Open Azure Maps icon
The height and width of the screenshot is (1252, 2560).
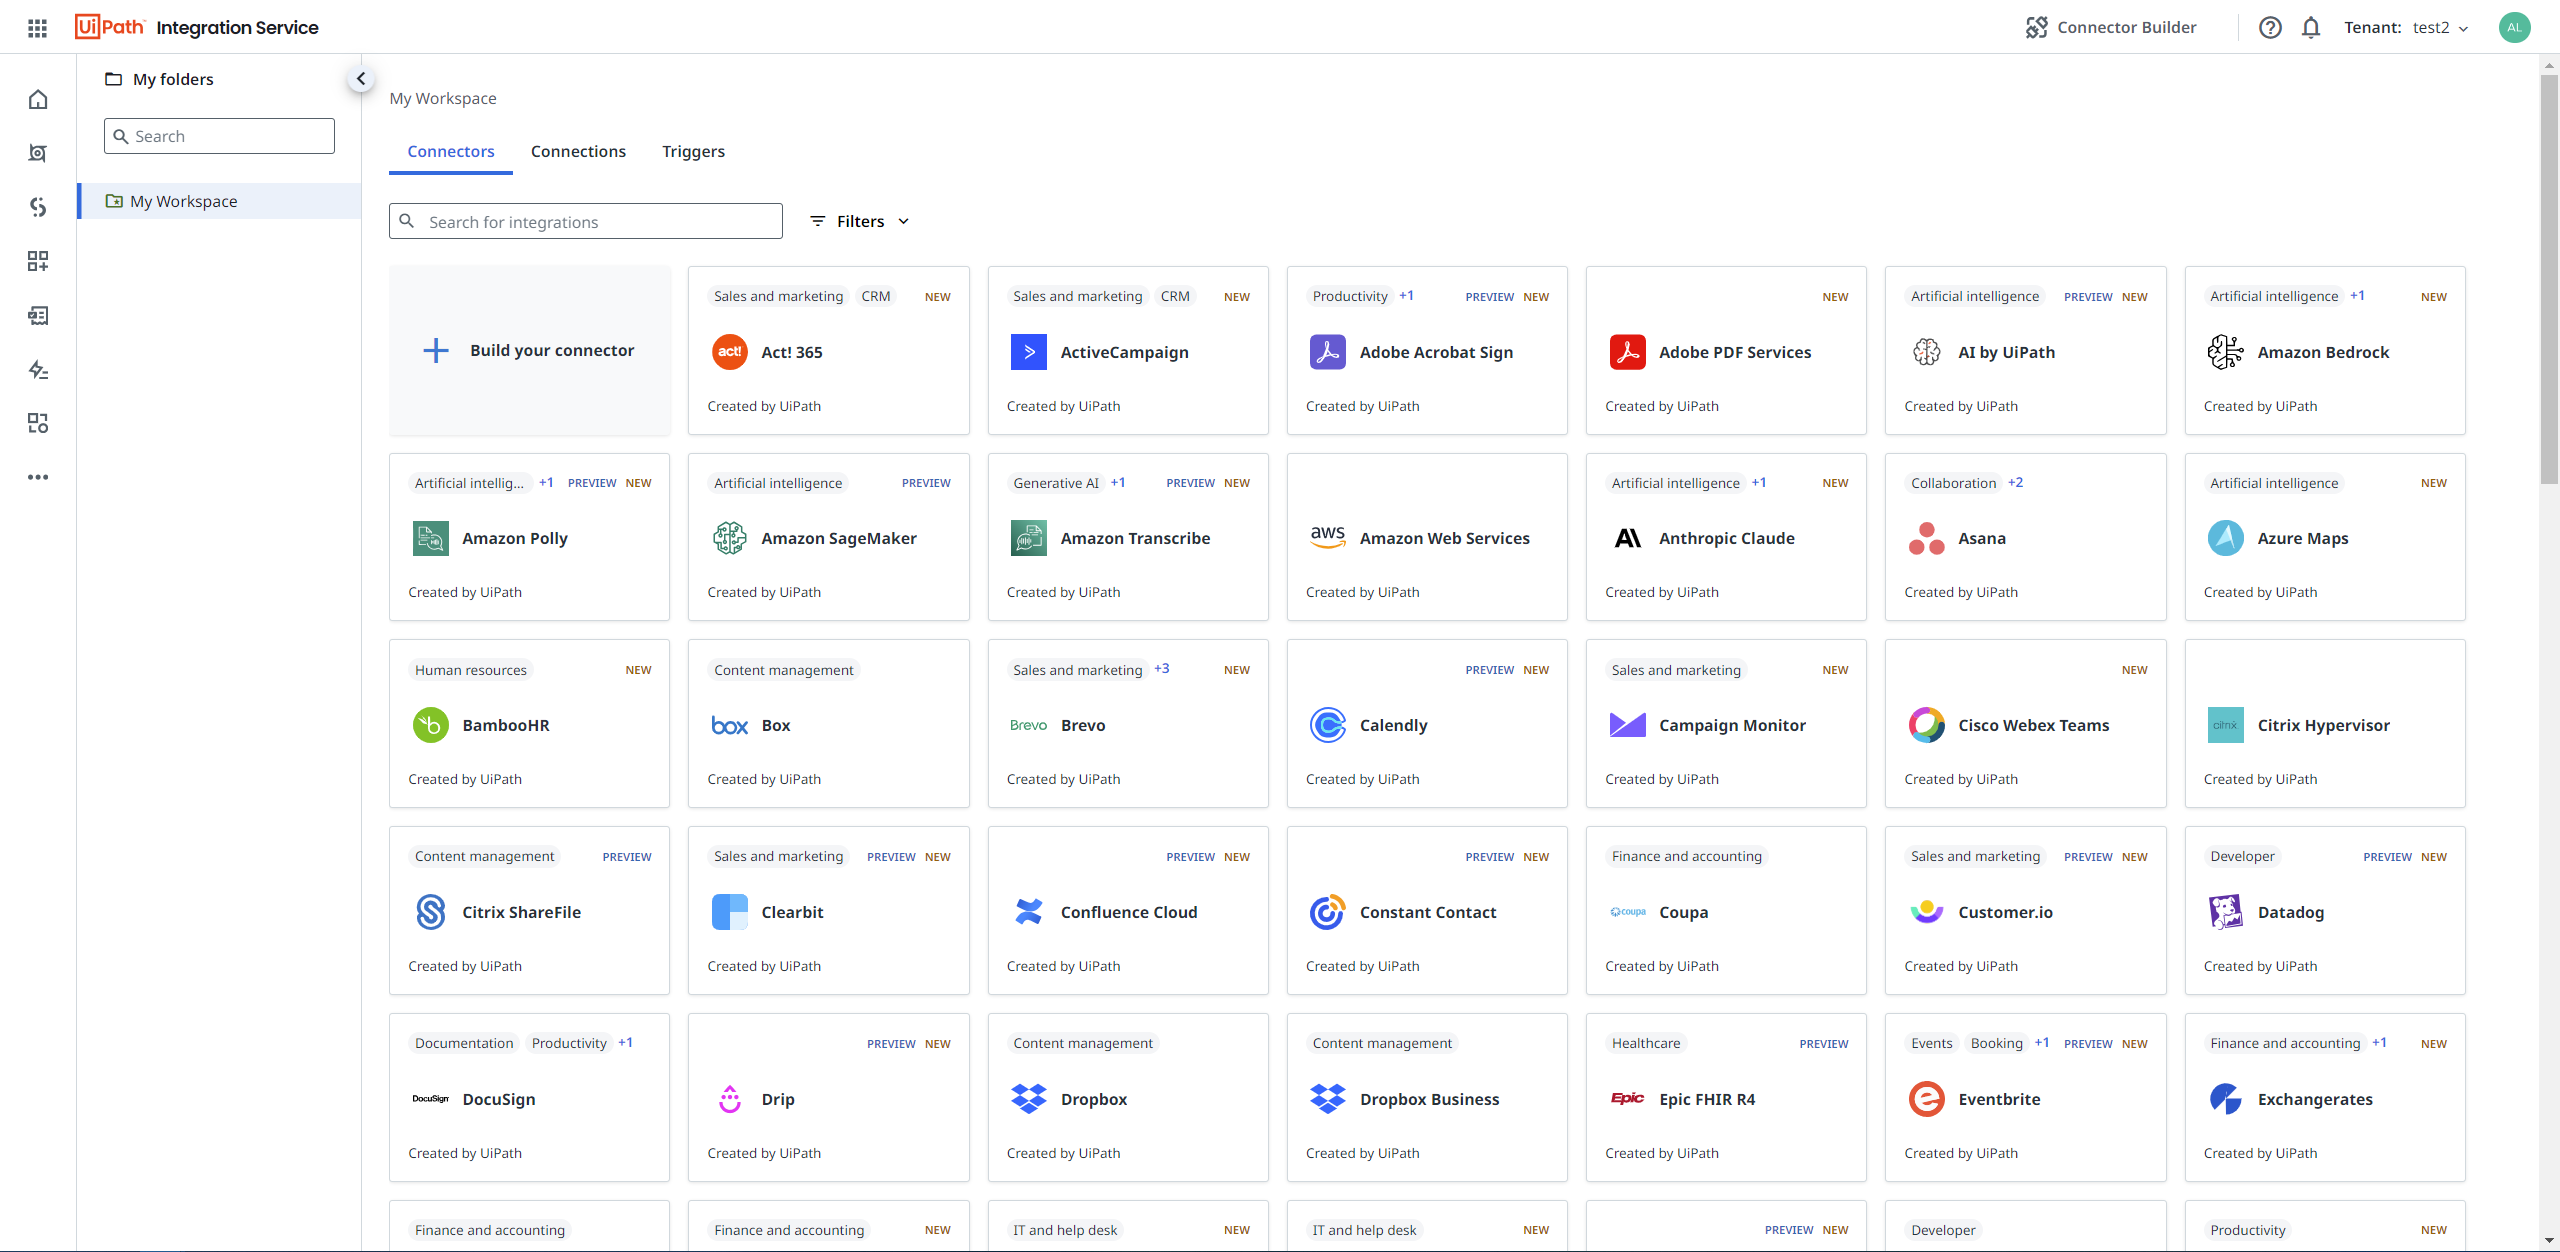point(2226,538)
